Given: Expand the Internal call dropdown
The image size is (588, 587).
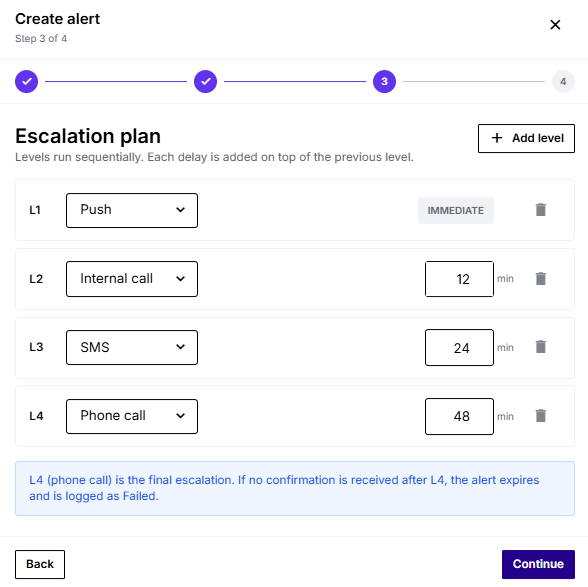Looking at the screenshot, I should tap(132, 279).
